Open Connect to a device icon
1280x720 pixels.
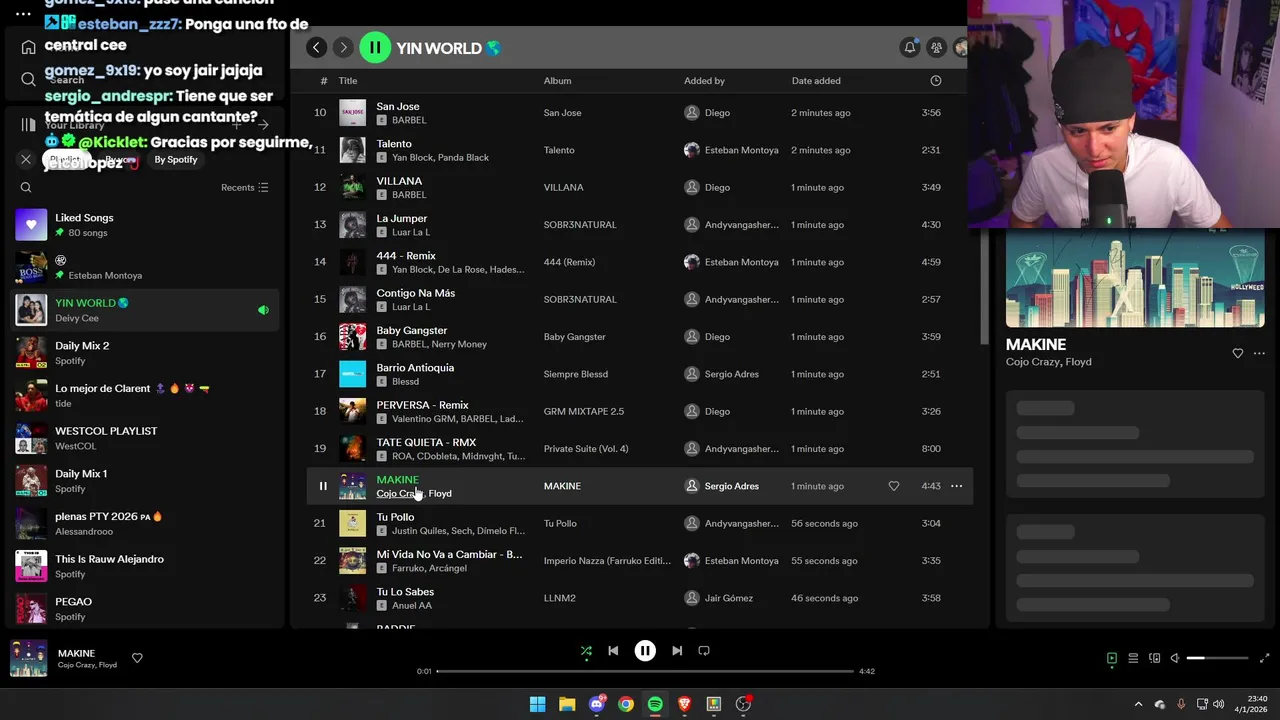pos(1154,658)
